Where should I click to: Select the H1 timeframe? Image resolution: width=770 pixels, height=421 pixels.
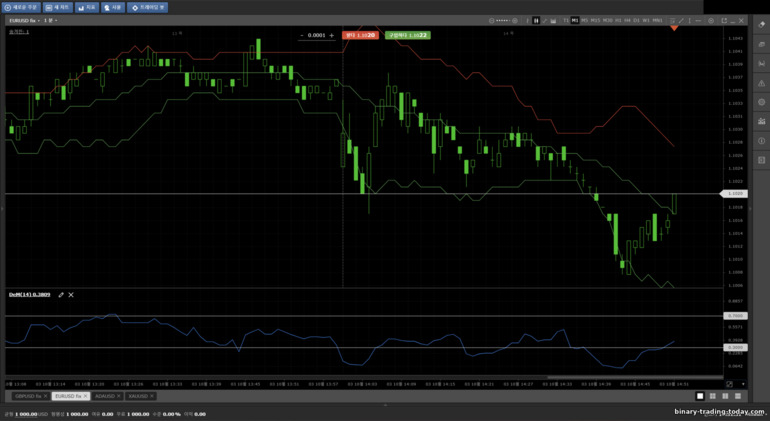(x=618, y=21)
